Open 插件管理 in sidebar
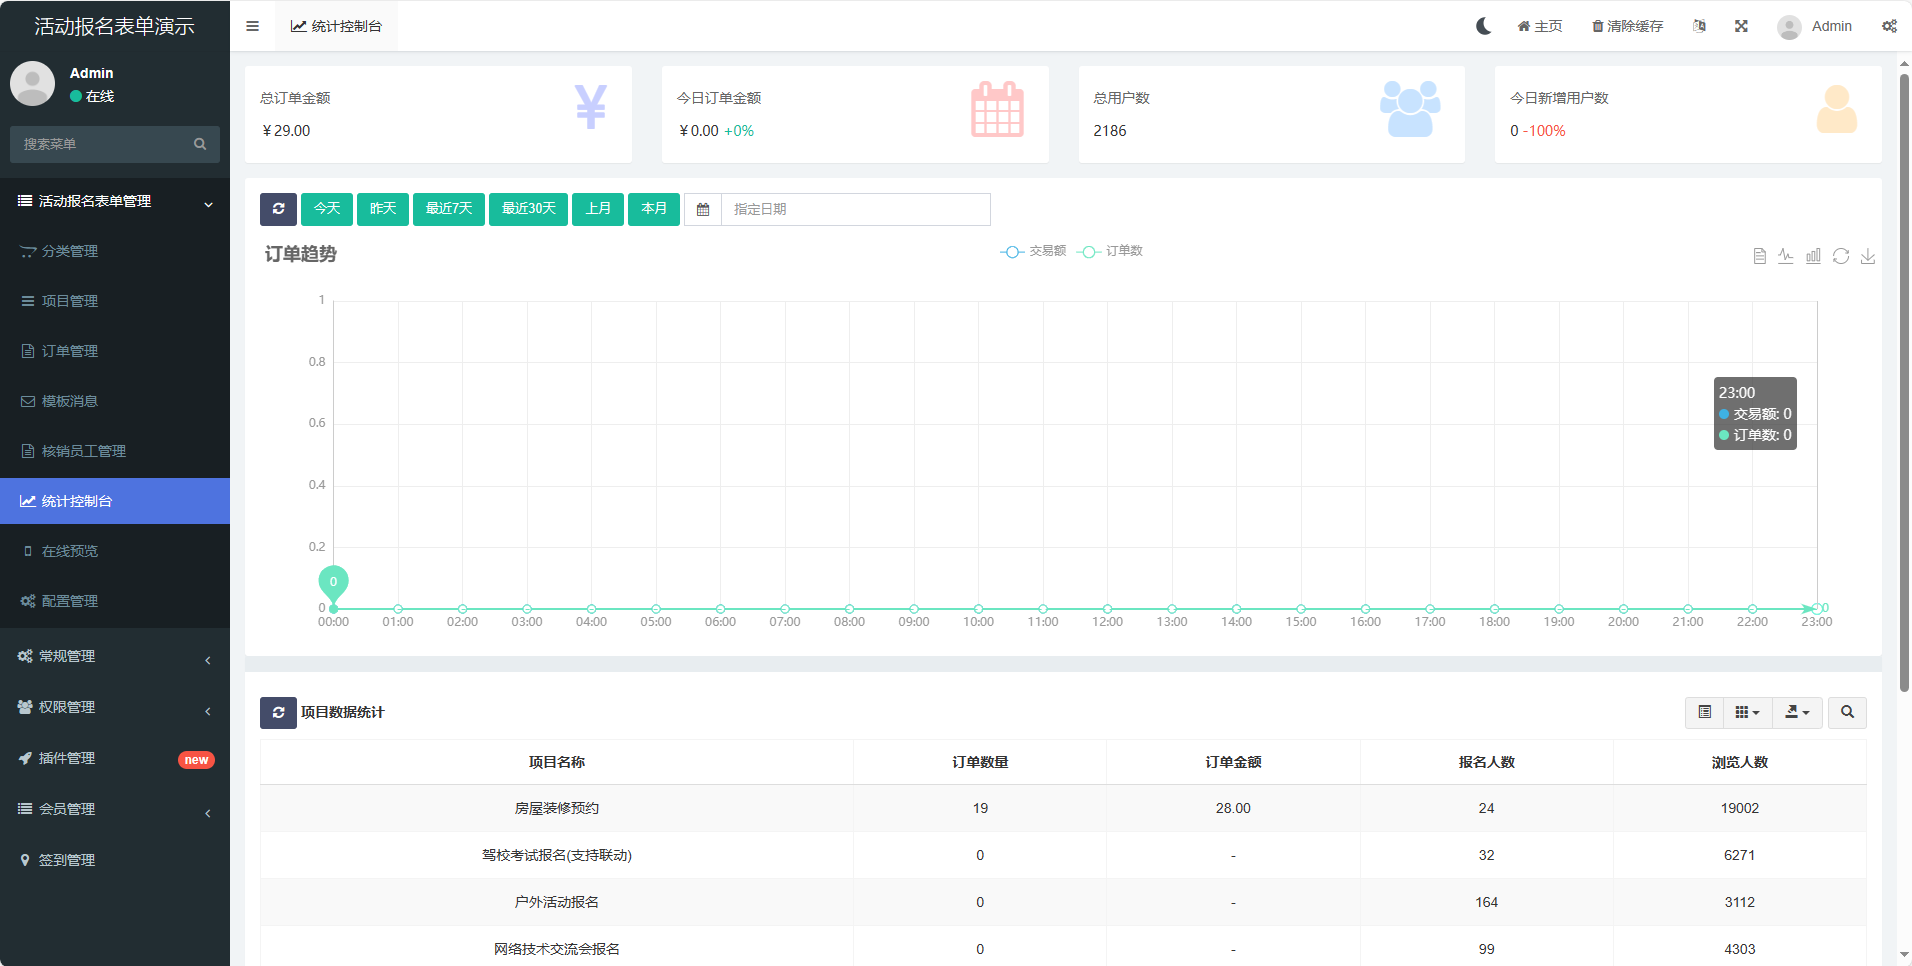Screen dimensions: 1912x966 (115, 758)
